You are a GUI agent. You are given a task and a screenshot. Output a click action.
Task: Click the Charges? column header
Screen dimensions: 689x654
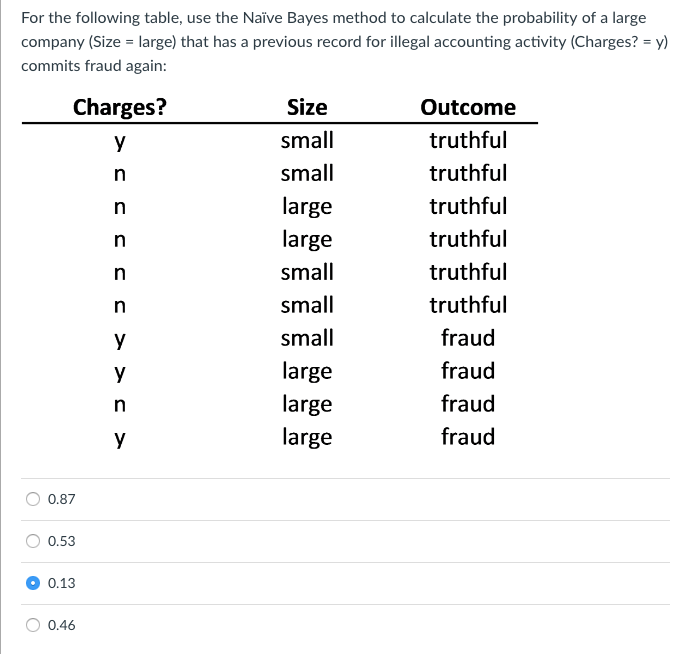pyautogui.click(x=120, y=108)
